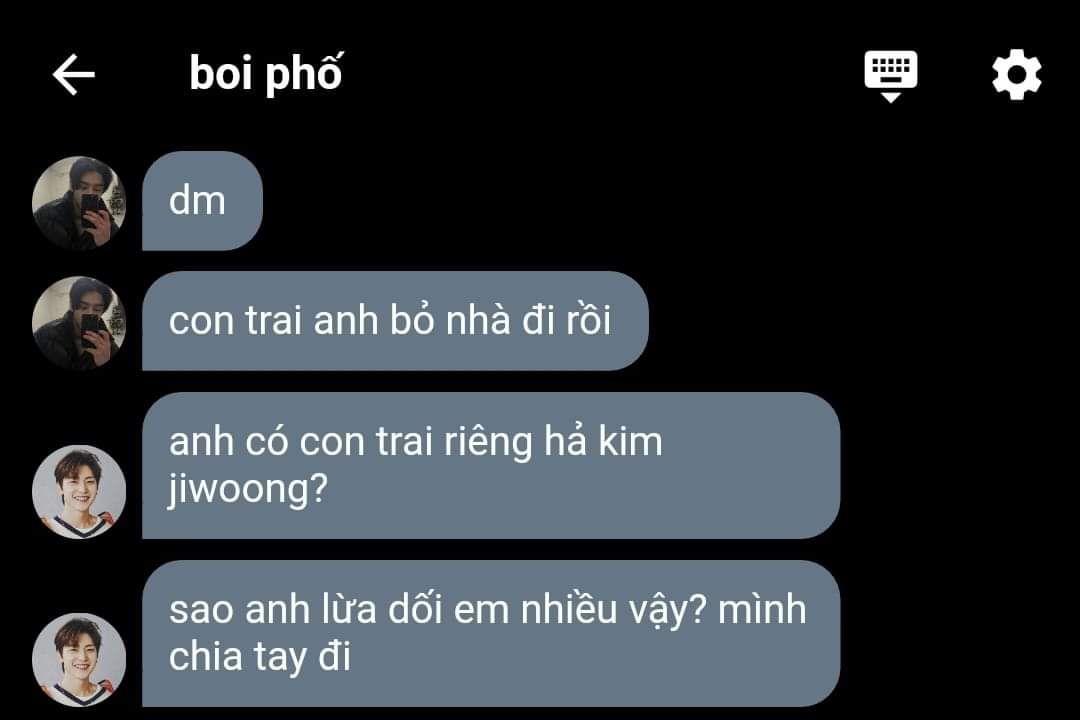1080x720 pixels.
Task: Select the "dm" message bubble
Action: pyautogui.click(x=202, y=201)
